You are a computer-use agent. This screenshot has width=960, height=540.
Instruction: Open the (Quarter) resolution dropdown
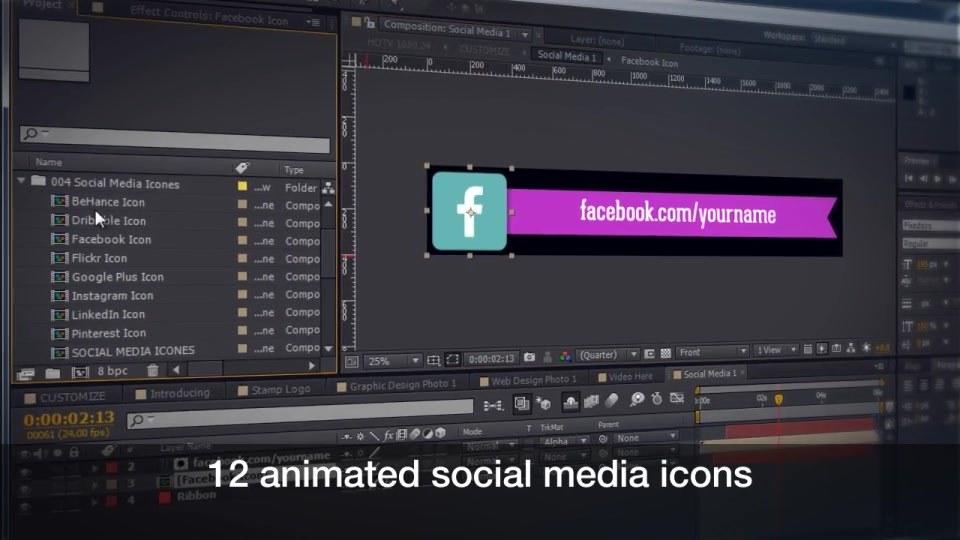608,354
